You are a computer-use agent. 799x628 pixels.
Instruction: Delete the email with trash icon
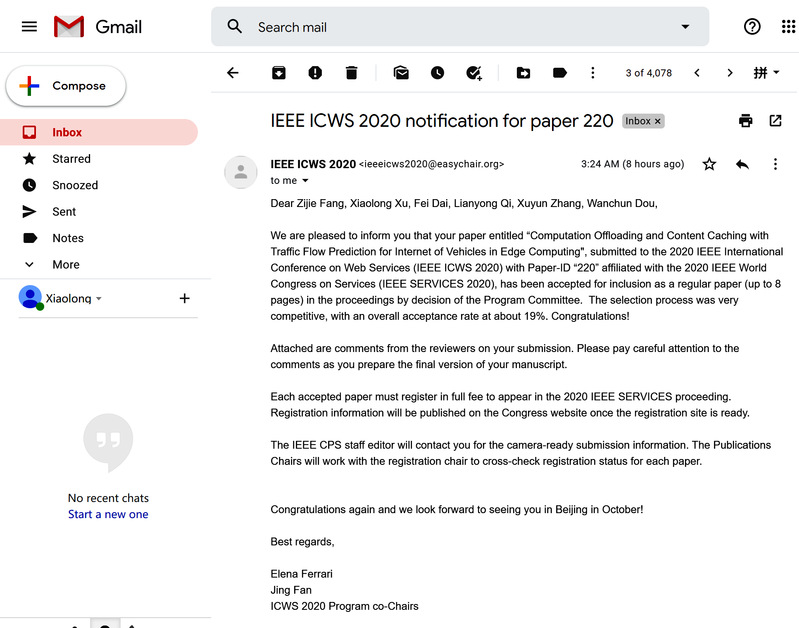[x=351, y=73]
